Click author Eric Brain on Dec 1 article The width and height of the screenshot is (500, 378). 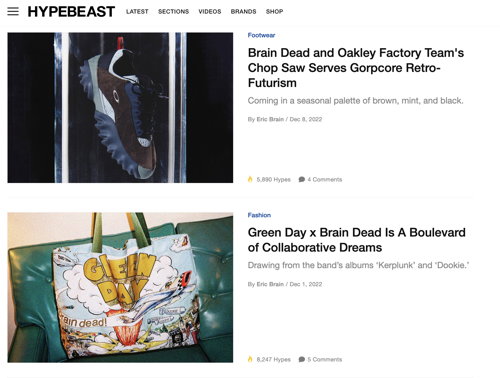point(270,284)
